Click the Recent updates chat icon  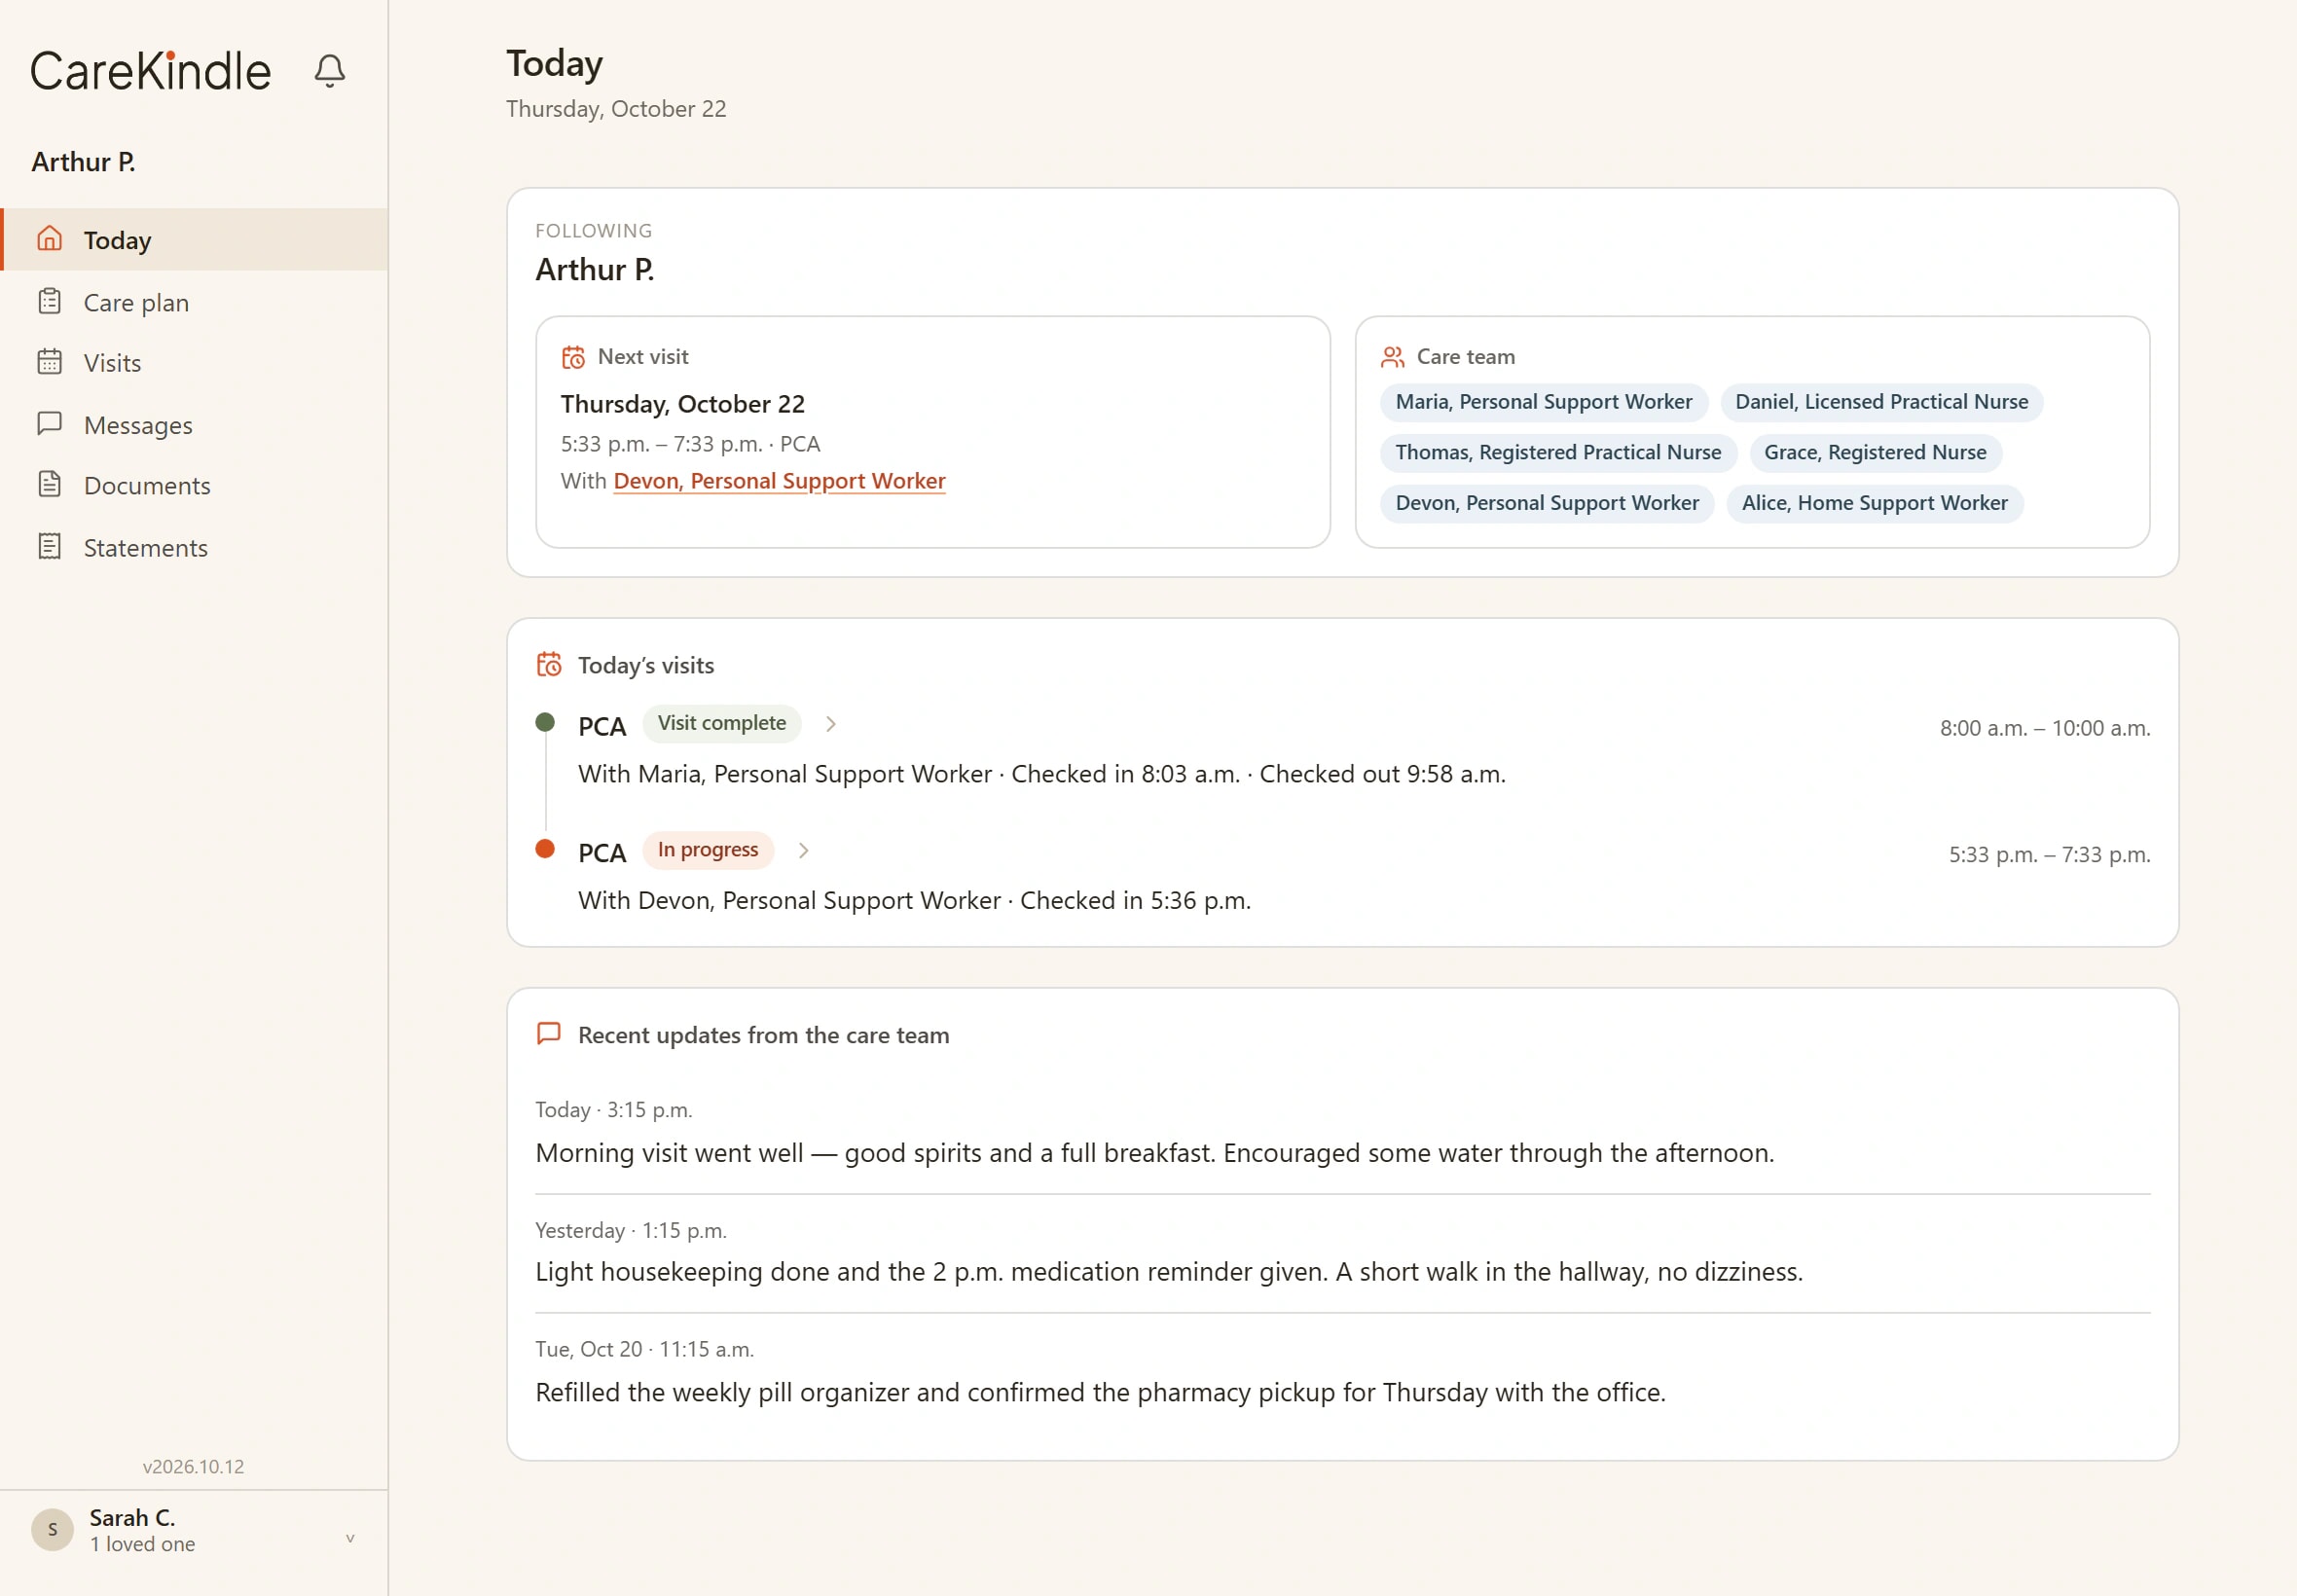[x=549, y=1034]
